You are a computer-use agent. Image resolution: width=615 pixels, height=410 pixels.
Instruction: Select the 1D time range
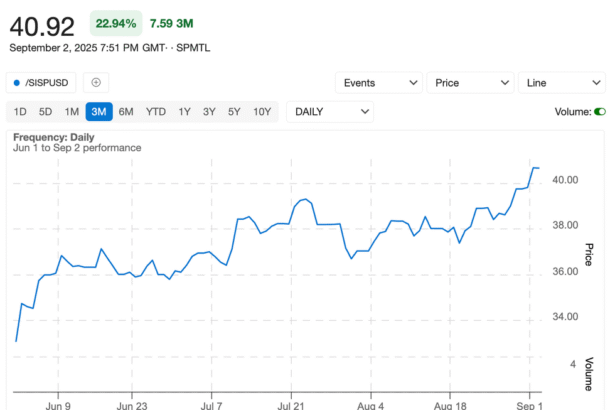tap(18, 111)
